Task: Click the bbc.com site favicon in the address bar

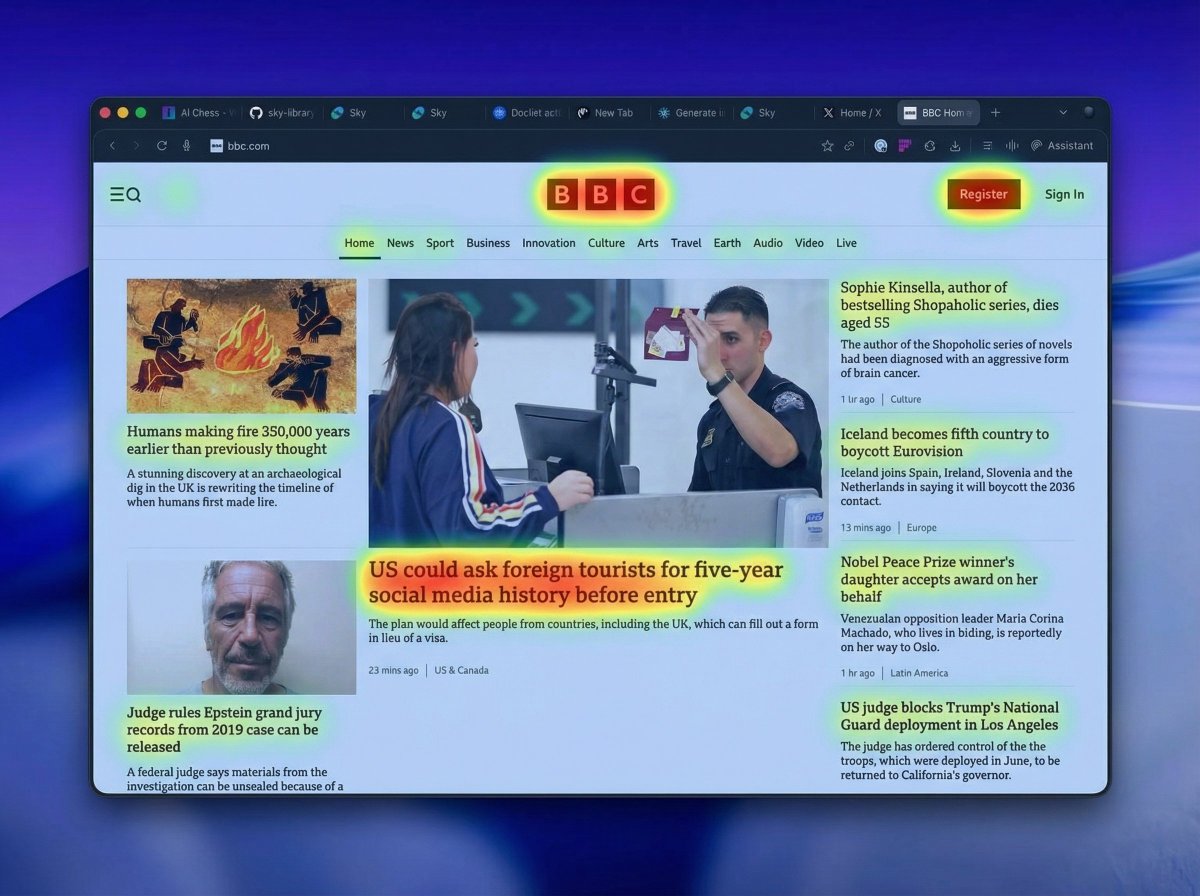Action: 216,146
